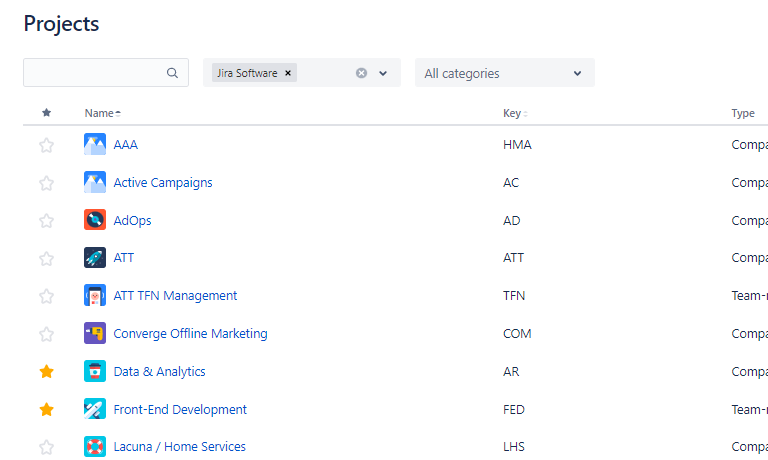Star the Lacuna / Home Services project

click(x=47, y=447)
